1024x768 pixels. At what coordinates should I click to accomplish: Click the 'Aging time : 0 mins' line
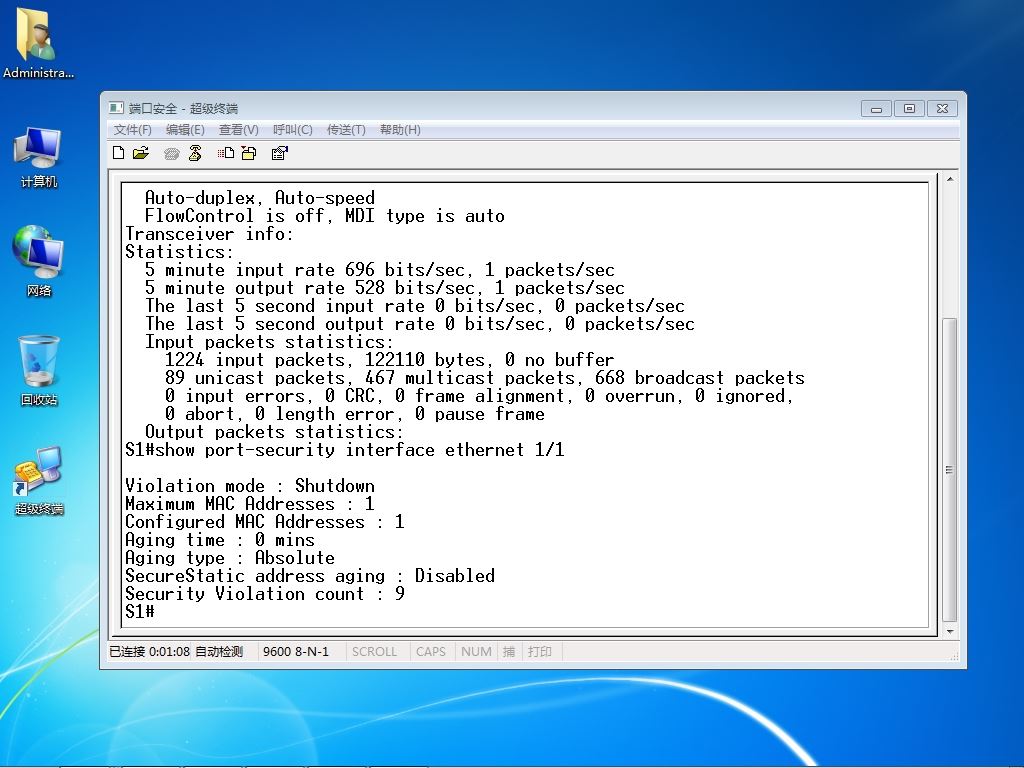click(220, 540)
